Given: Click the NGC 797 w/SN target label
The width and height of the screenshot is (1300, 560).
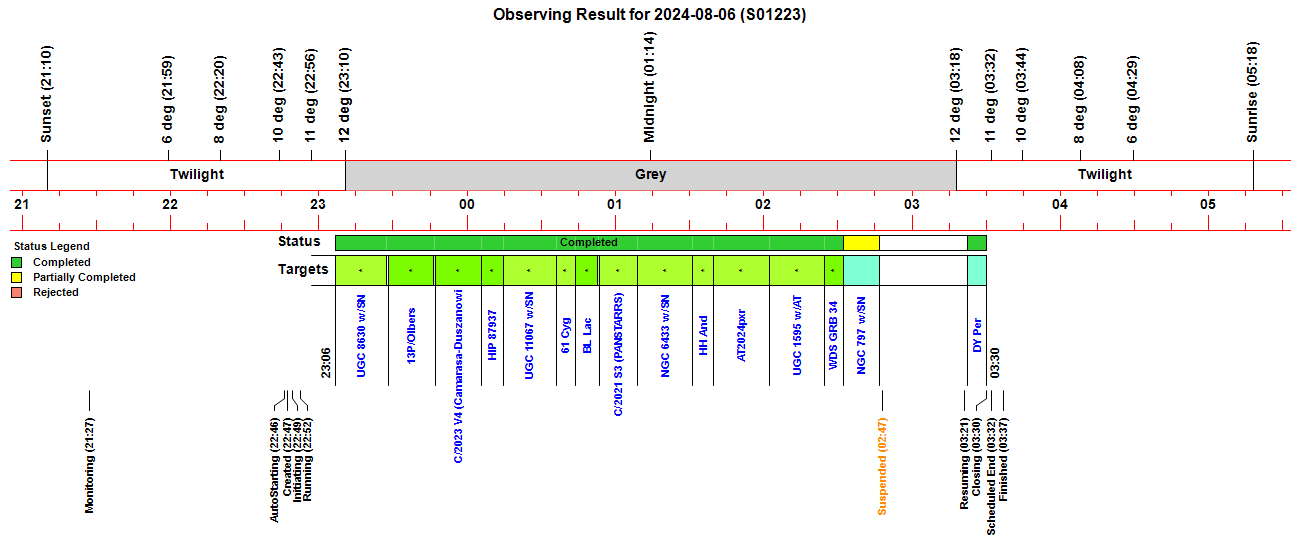Looking at the screenshot, I should click(x=861, y=337).
